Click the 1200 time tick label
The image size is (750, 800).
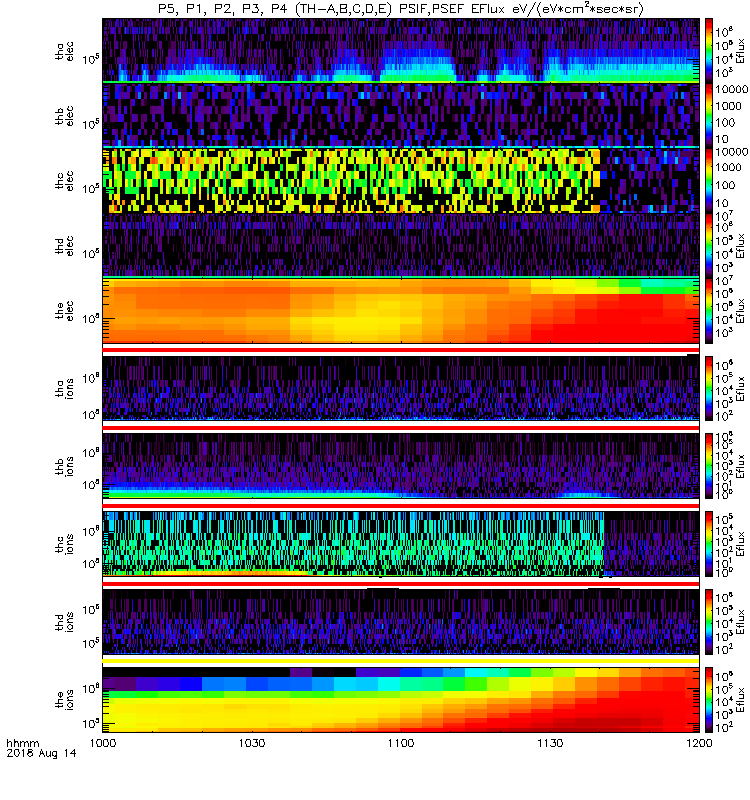coord(699,743)
